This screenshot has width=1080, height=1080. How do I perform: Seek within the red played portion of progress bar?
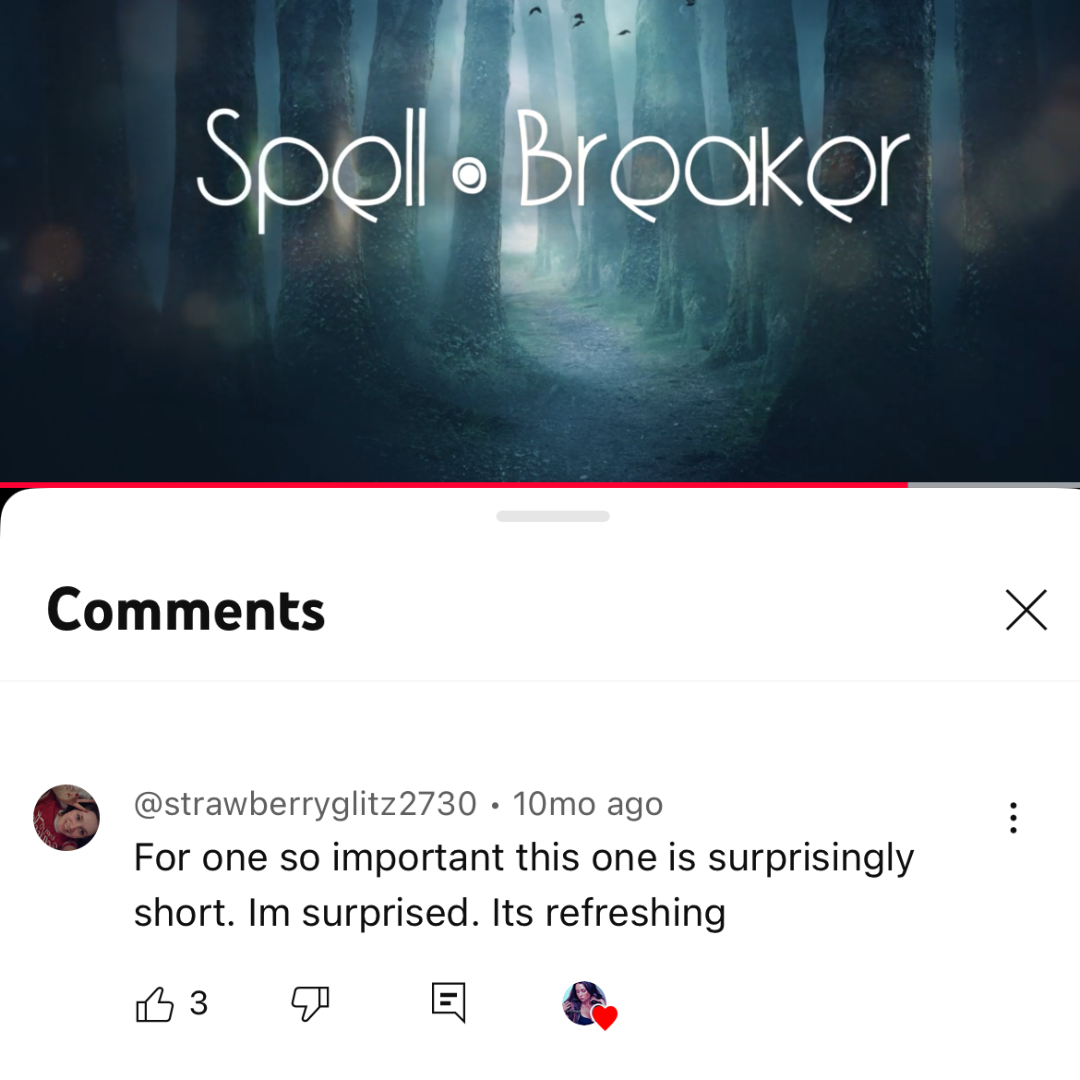click(x=453, y=485)
